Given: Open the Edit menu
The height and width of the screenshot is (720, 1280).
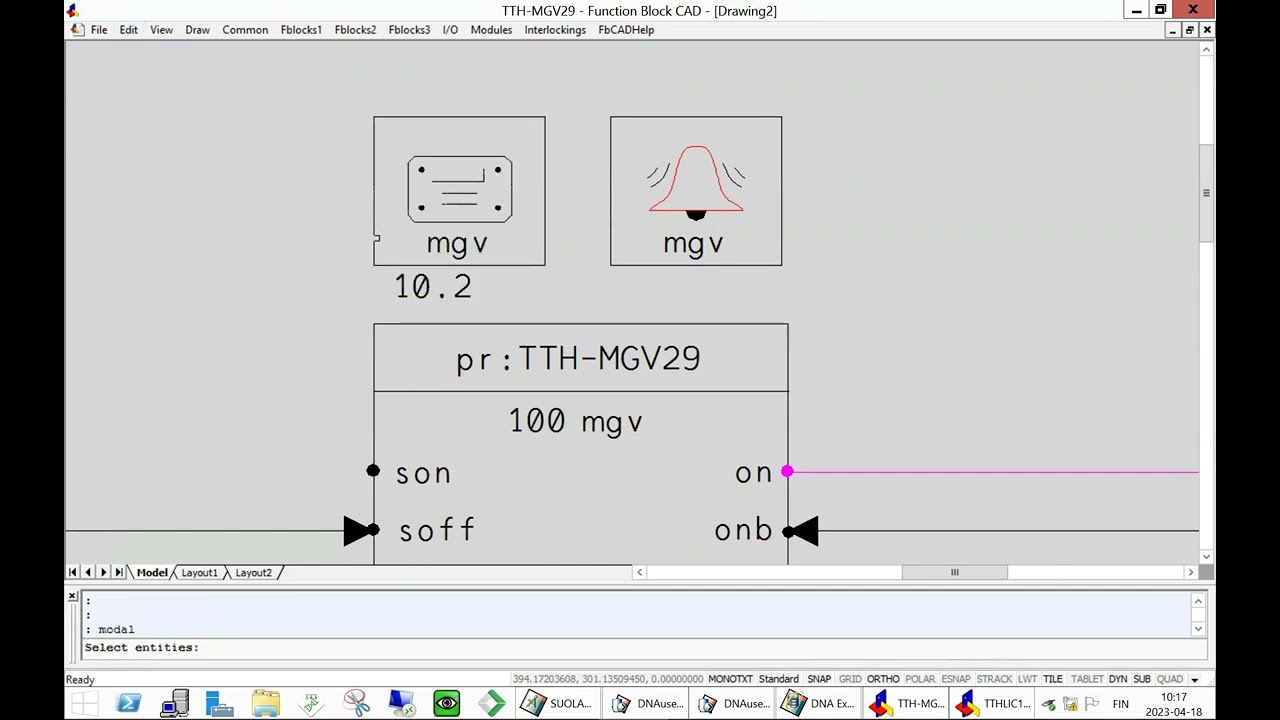Looking at the screenshot, I should click(129, 30).
